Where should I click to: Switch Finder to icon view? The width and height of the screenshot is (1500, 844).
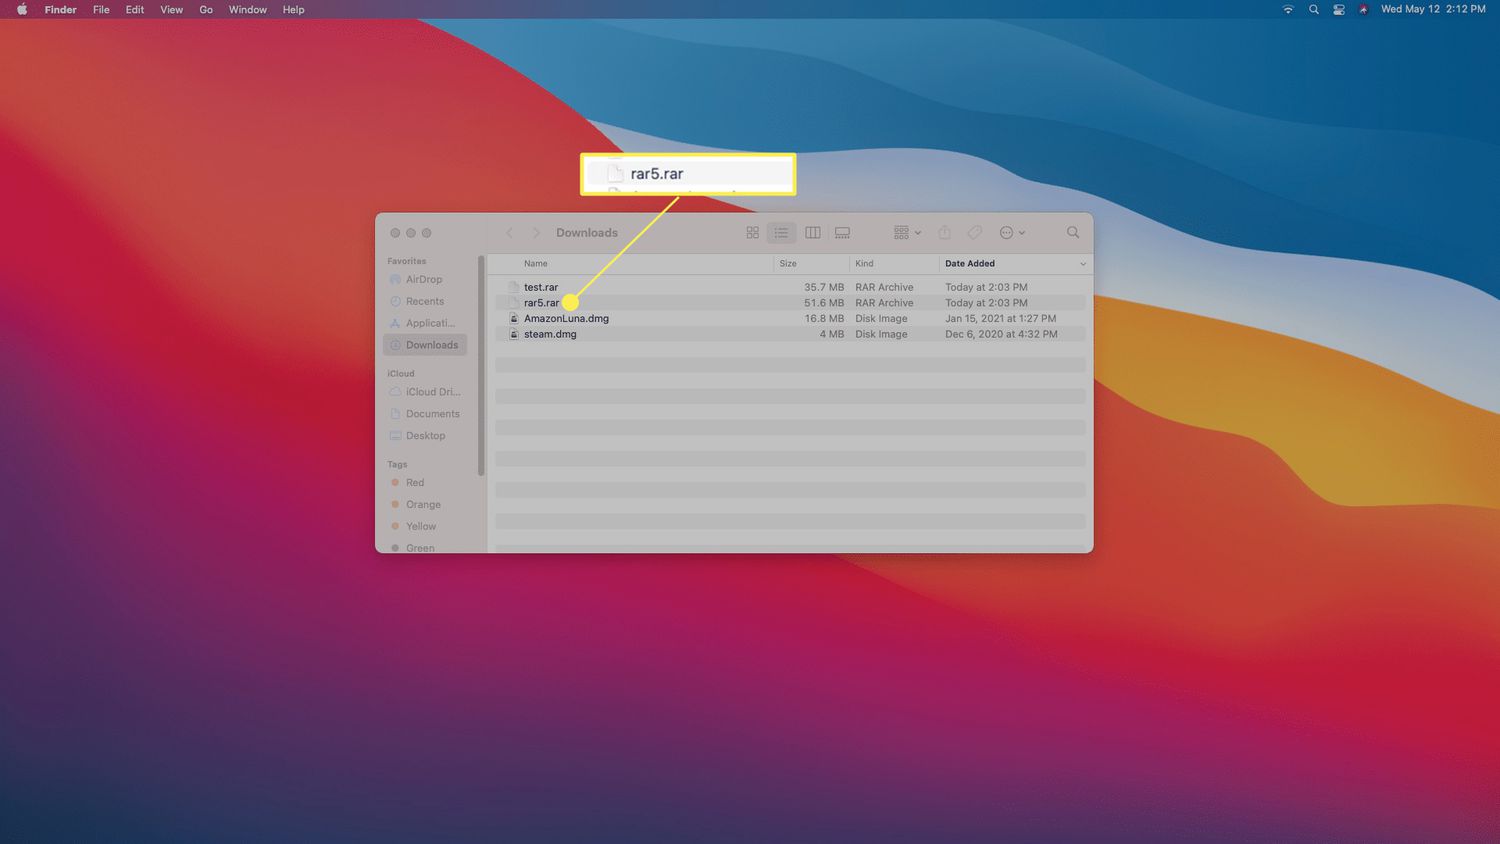[752, 233]
